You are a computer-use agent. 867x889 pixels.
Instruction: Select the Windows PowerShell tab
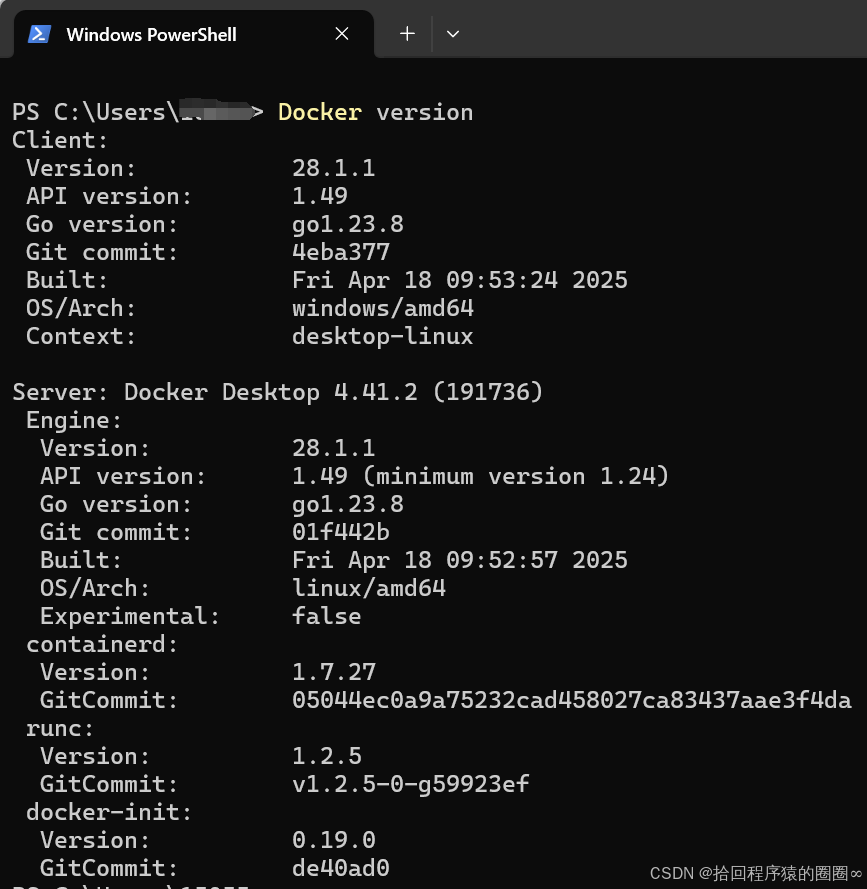[194, 34]
